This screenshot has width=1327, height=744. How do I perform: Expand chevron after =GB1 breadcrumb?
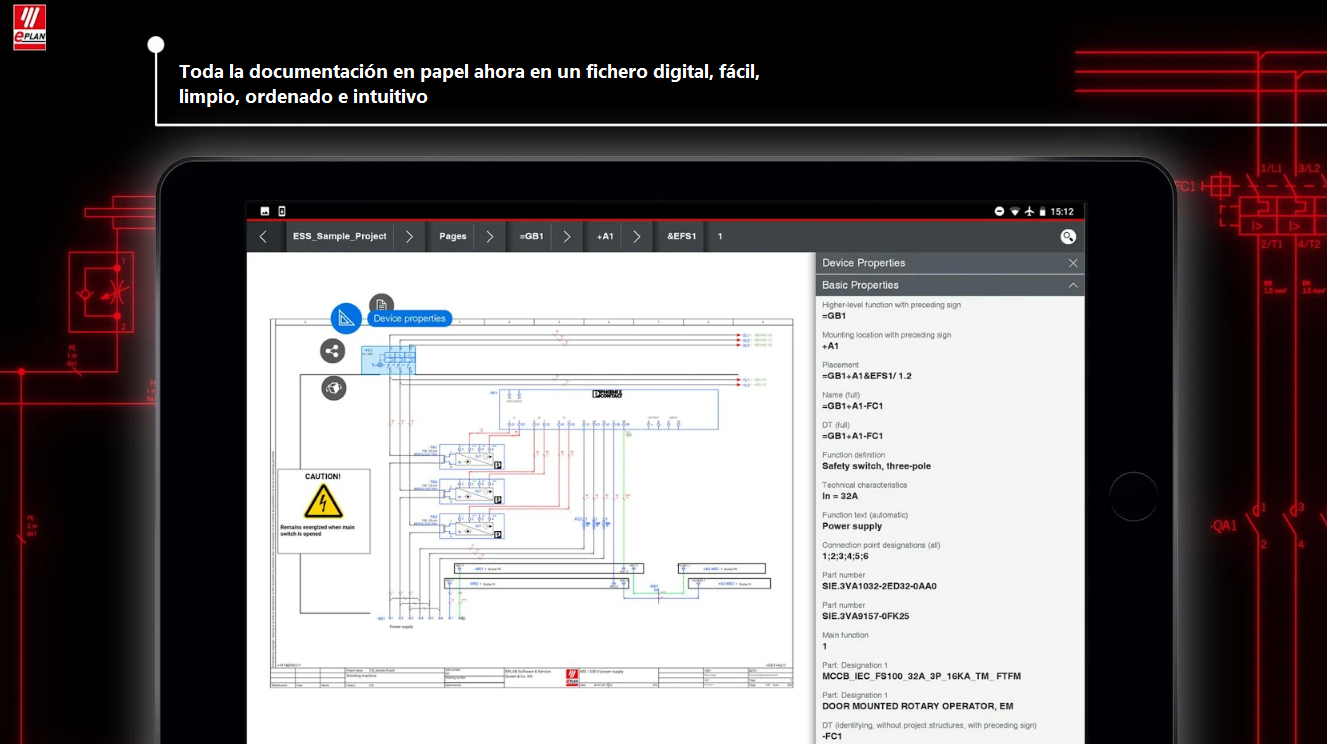click(566, 237)
